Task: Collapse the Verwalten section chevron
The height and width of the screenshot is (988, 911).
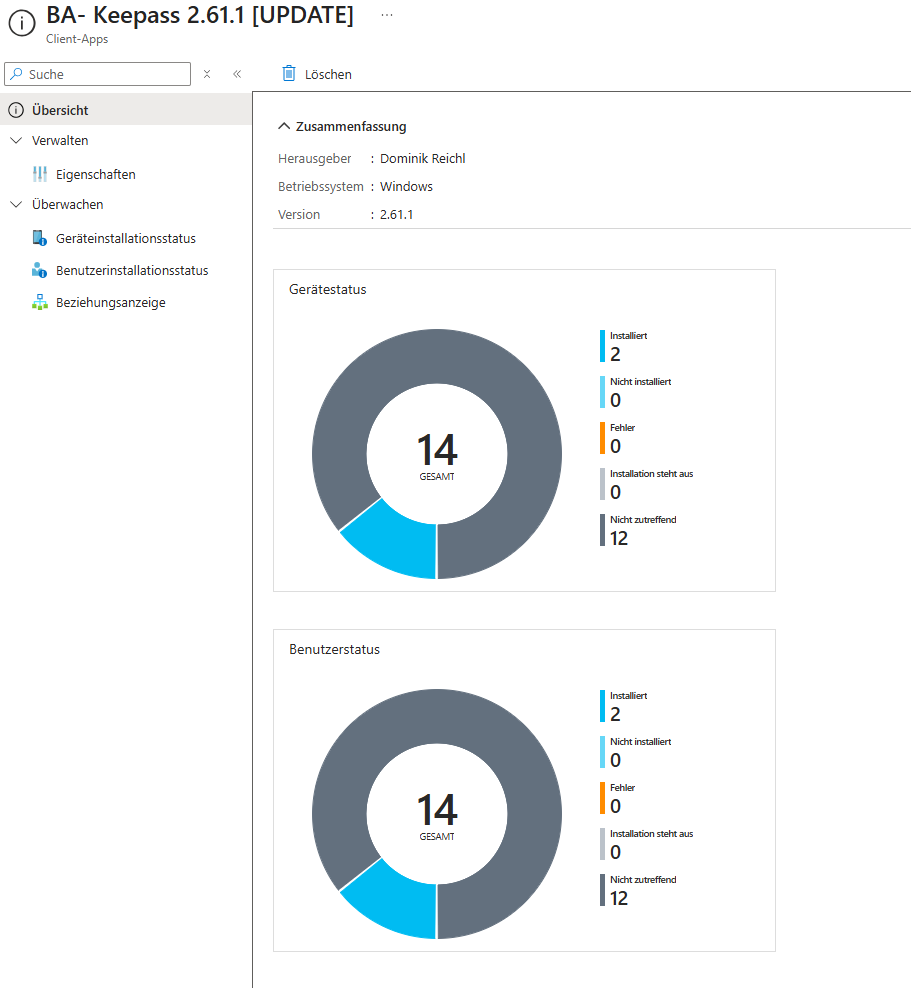Action: 16,141
